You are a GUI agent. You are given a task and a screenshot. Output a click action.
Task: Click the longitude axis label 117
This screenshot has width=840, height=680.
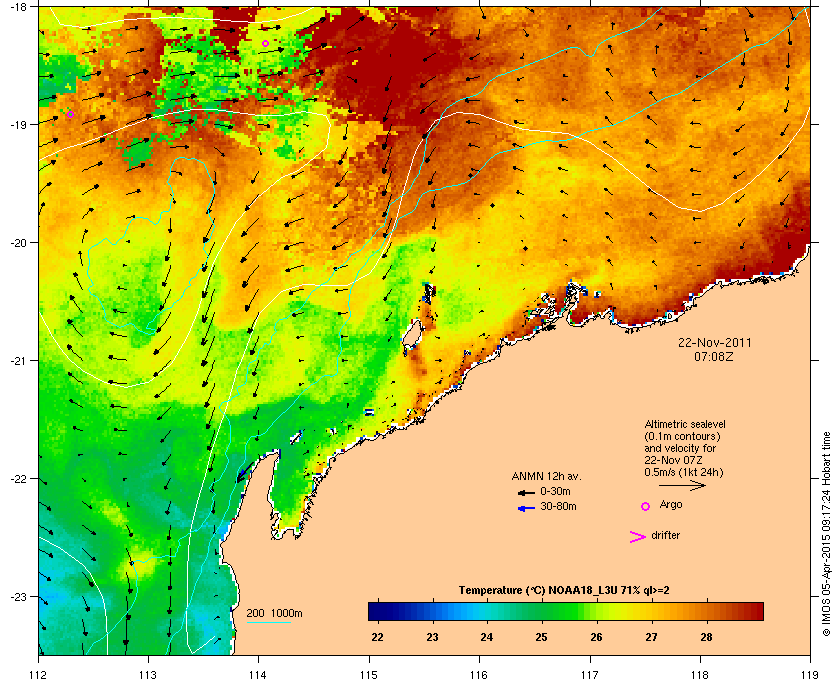(x=590, y=674)
